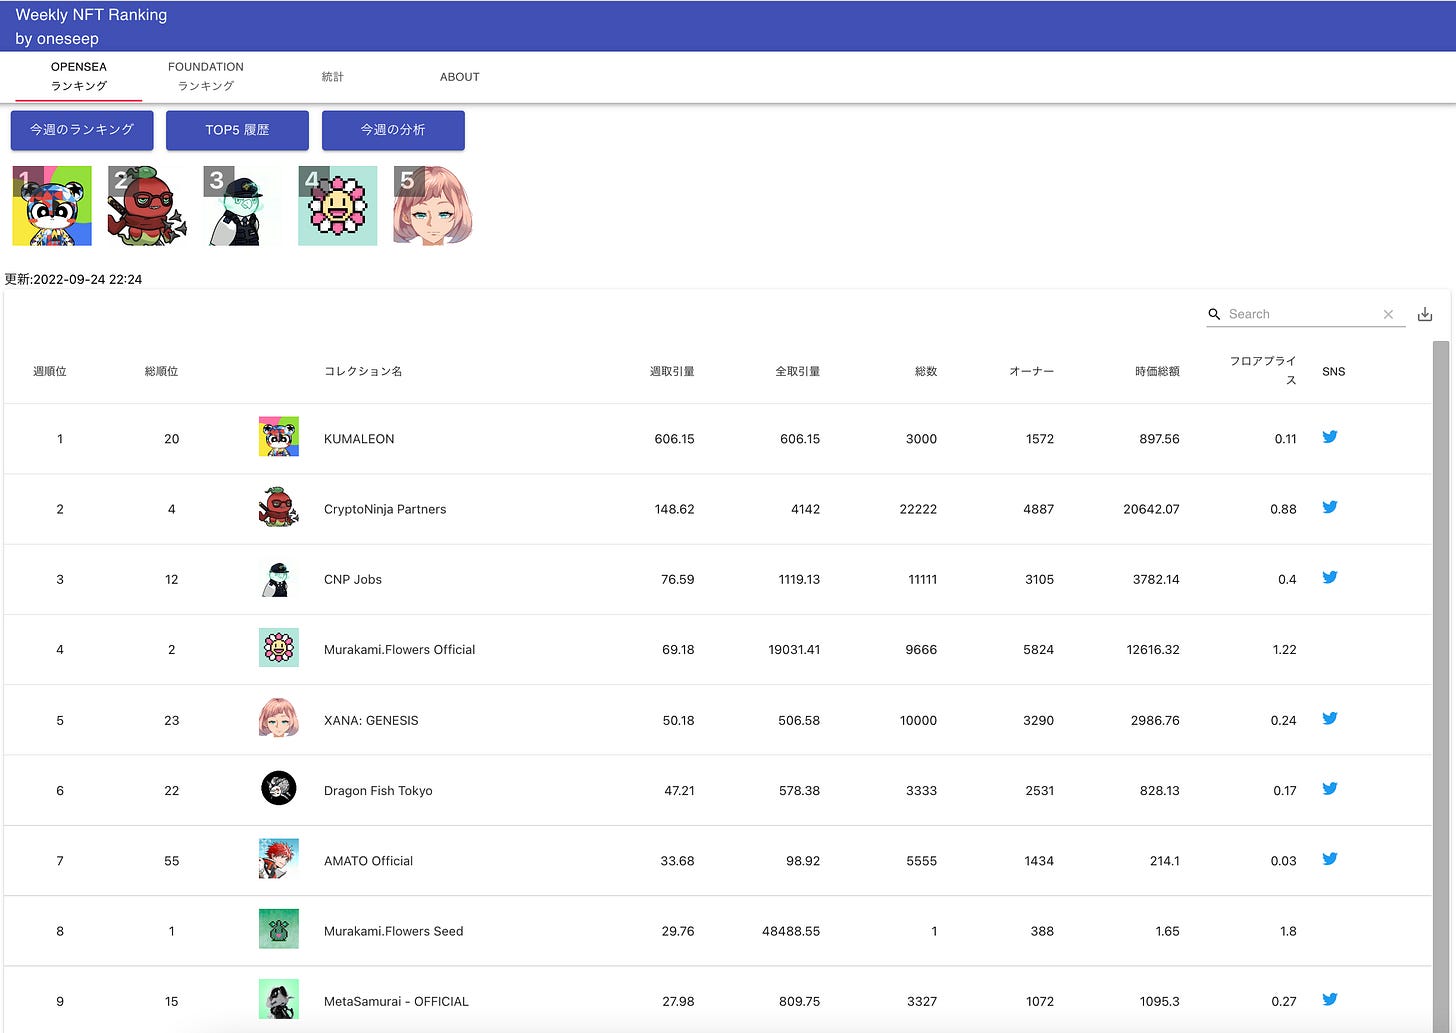Image resolution: width=1456 pixels, height=1033 pixels.
Task: Open Twitter link for Dragon Fish Tokyo
Action: pyautogui.click(x=1330, y=788)
